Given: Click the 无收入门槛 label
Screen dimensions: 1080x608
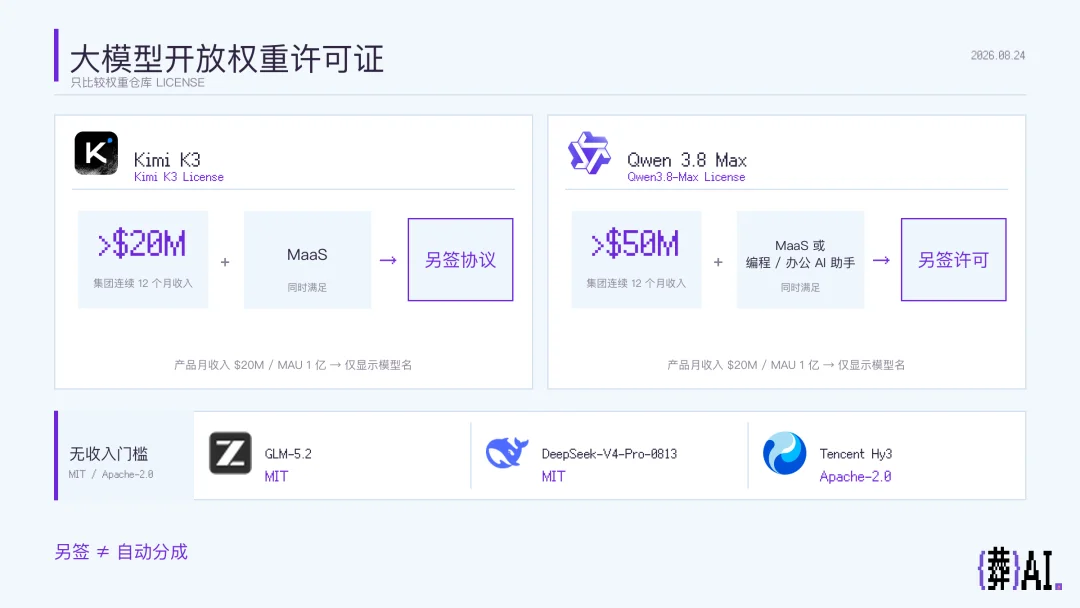Looking at the screenshot, I should coord(109,454).
